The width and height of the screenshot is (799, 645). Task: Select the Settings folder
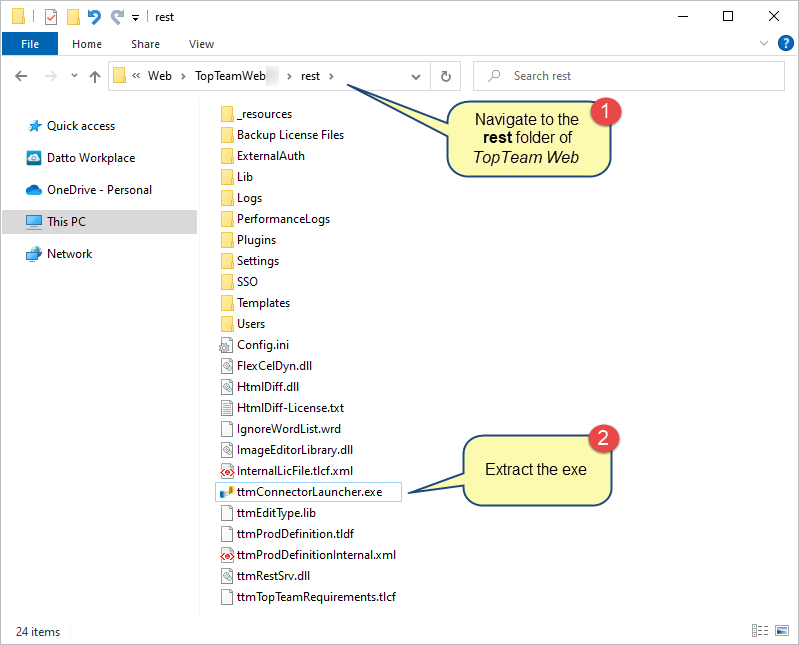(250, 261)
